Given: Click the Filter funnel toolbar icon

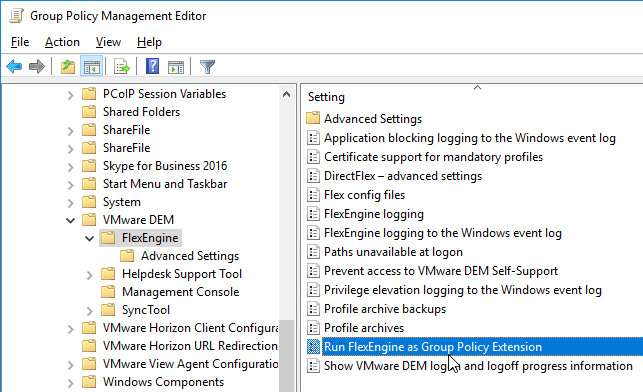Looking at the screenshot, I should click(x=207, y=67).
